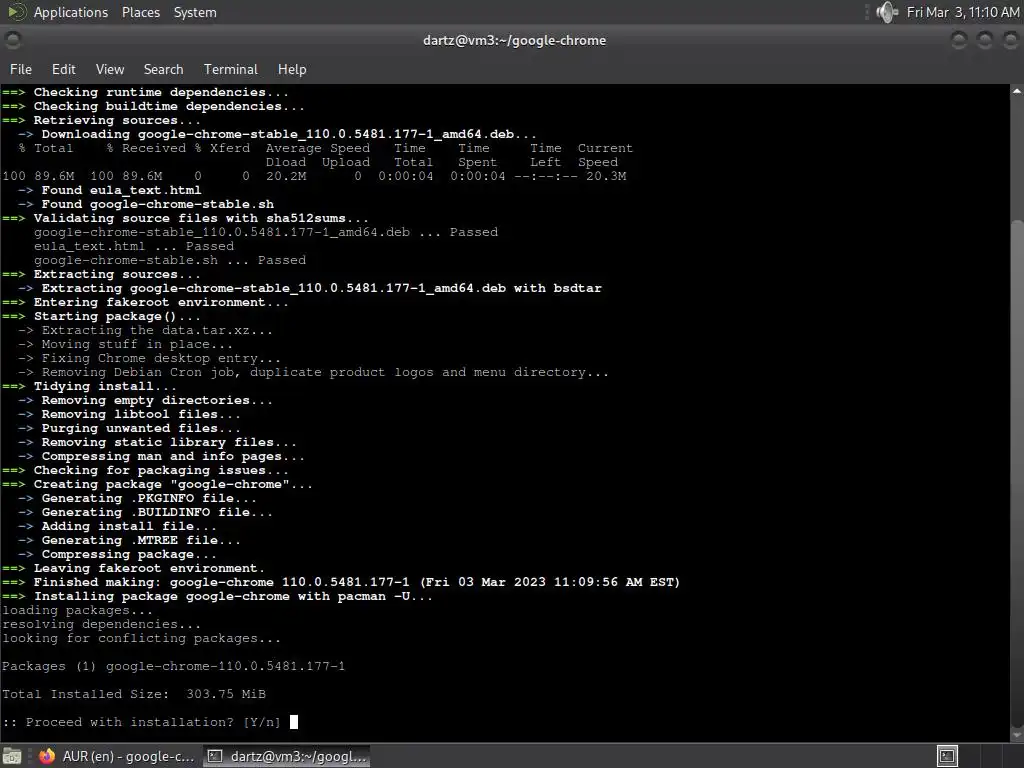Click the Leaving fakeroot environment line

[133, 568]
